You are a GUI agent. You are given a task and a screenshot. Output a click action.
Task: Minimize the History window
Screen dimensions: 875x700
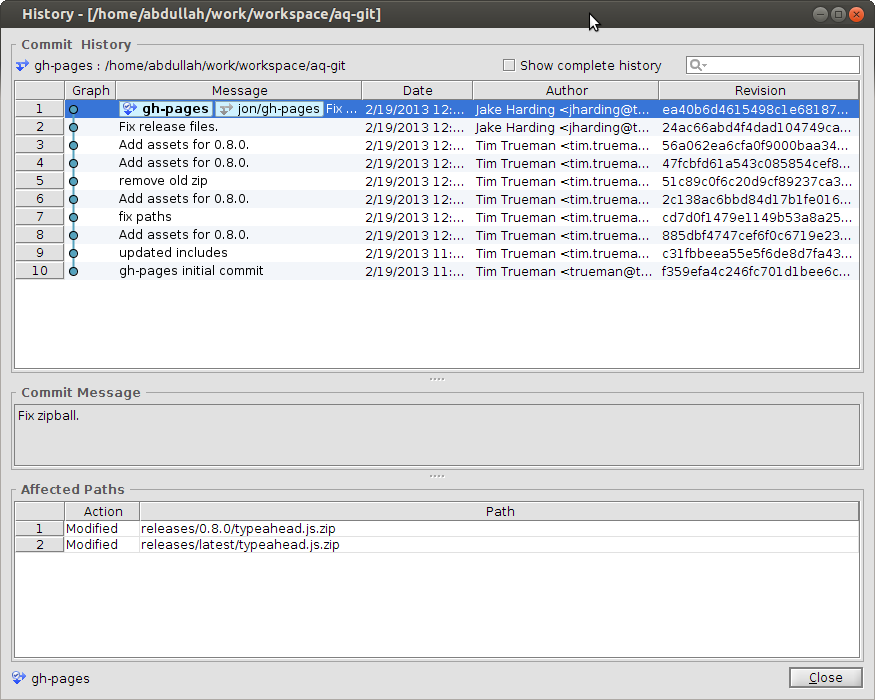(820, 14)
